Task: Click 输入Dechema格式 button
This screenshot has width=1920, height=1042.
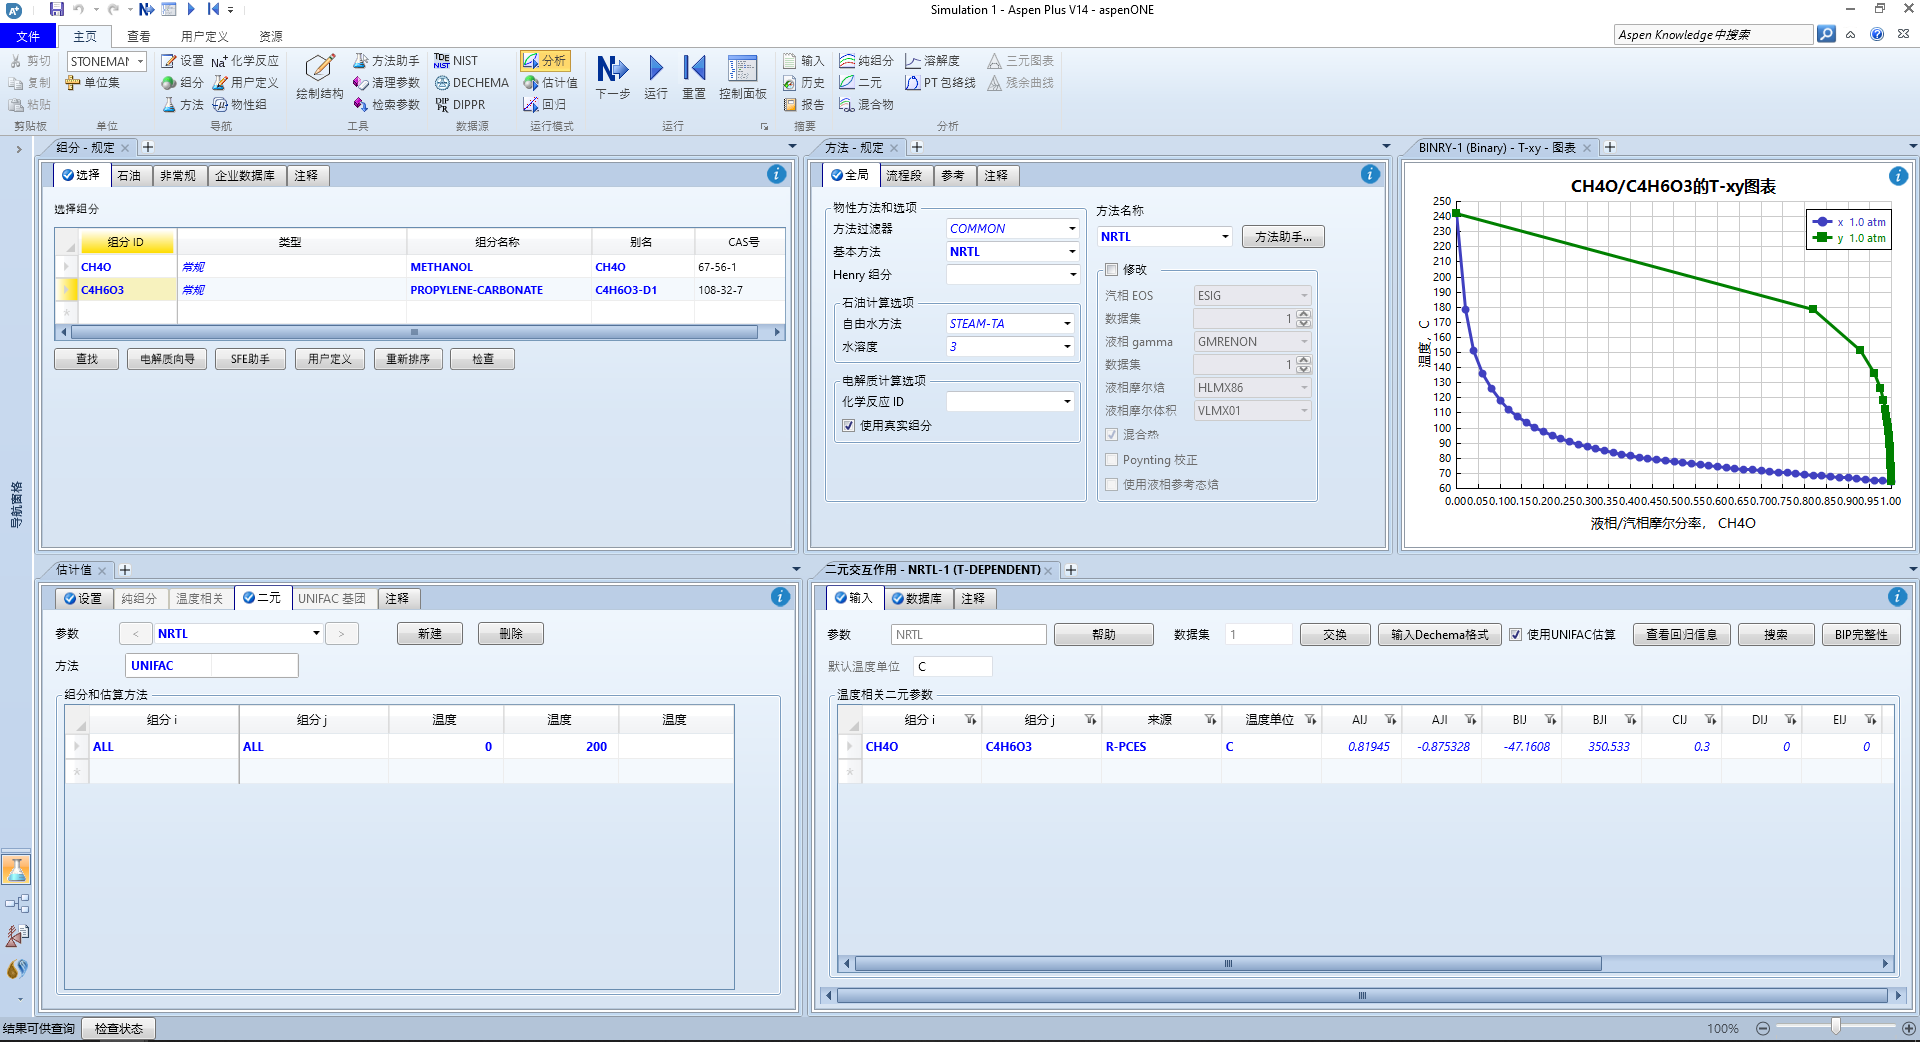Action: coord(1439,635)
